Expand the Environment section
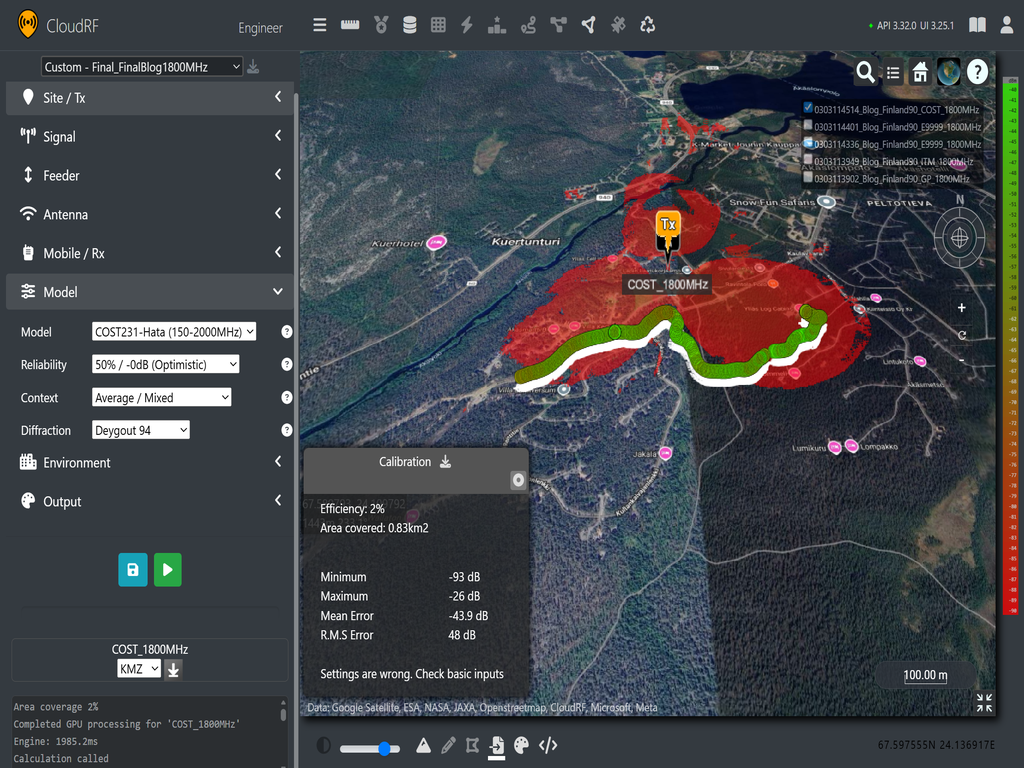1024x768 pixels. point(150,463)
